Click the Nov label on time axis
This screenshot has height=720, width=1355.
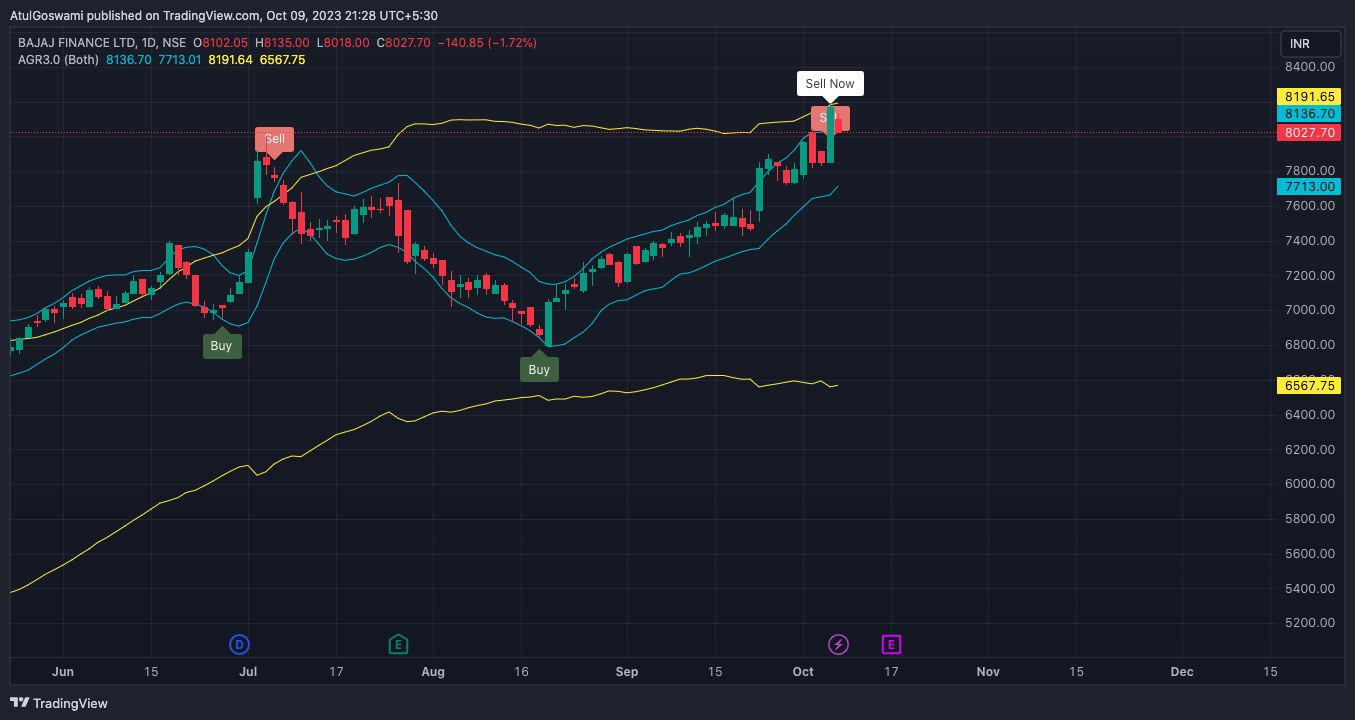click(x=988, y=671)
